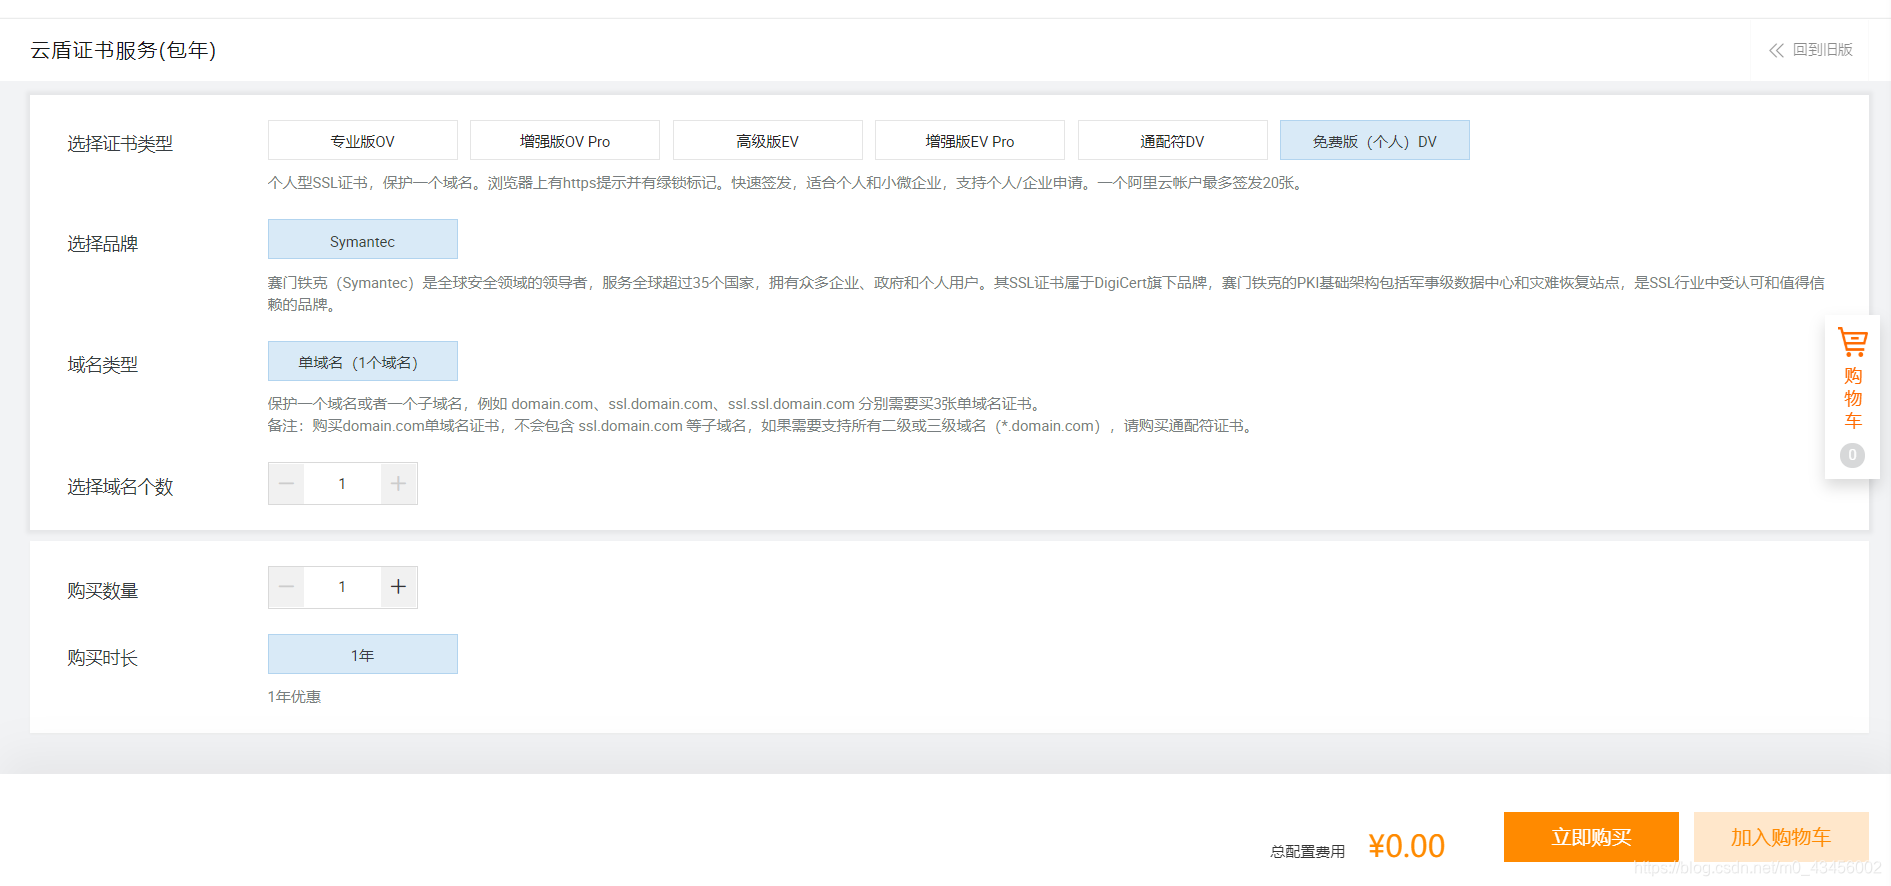The image size is (1891, 886).
Task: Decrease the domain count with minus
Action: pyautogui.click(x=286, y=484)
